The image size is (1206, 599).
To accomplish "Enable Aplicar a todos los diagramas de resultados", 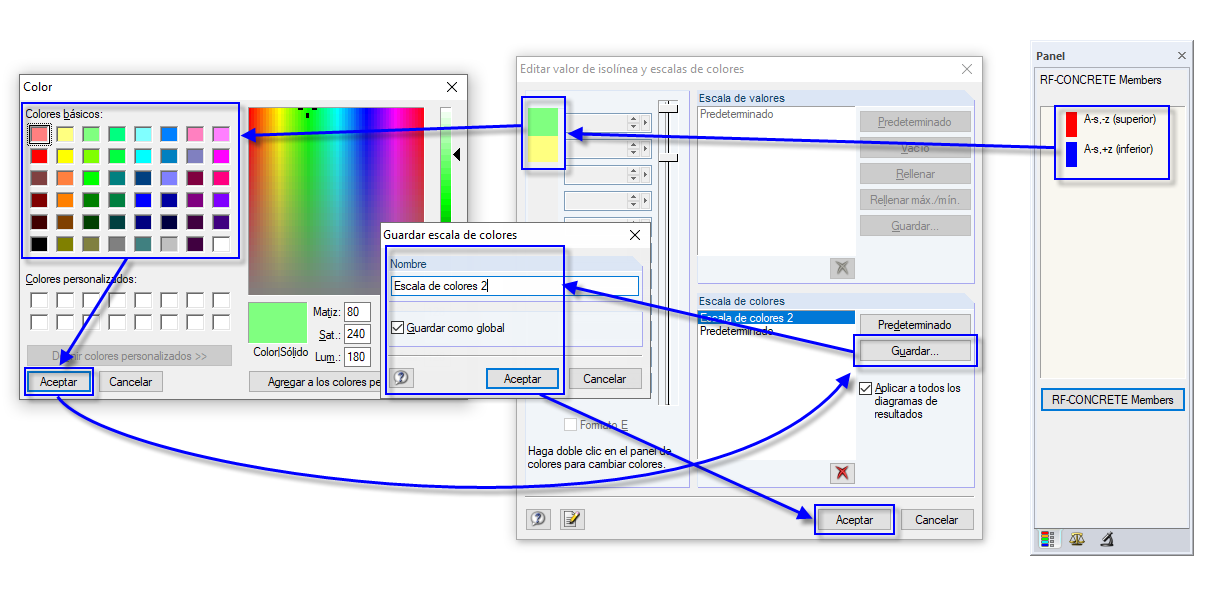I will tap(866, 389).
